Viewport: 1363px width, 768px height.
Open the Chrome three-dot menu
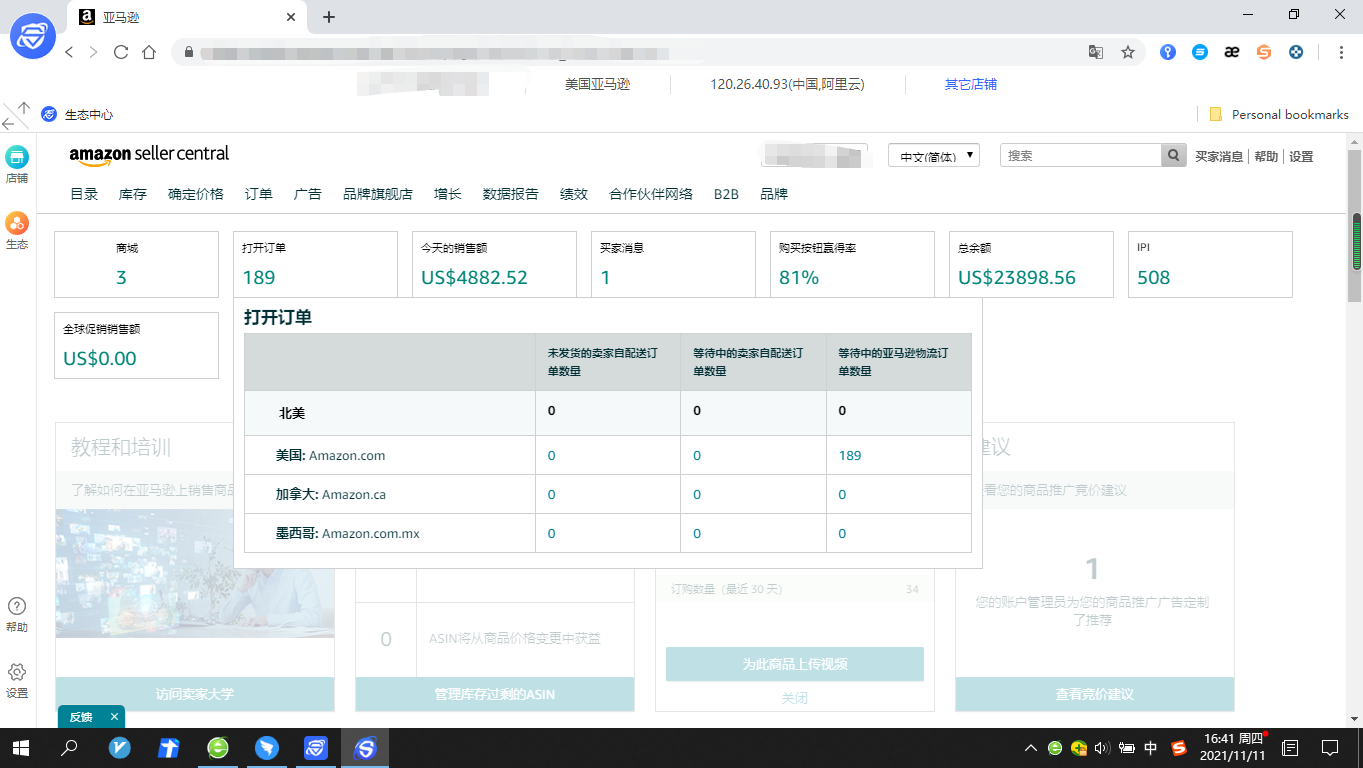pos(1341,51)
